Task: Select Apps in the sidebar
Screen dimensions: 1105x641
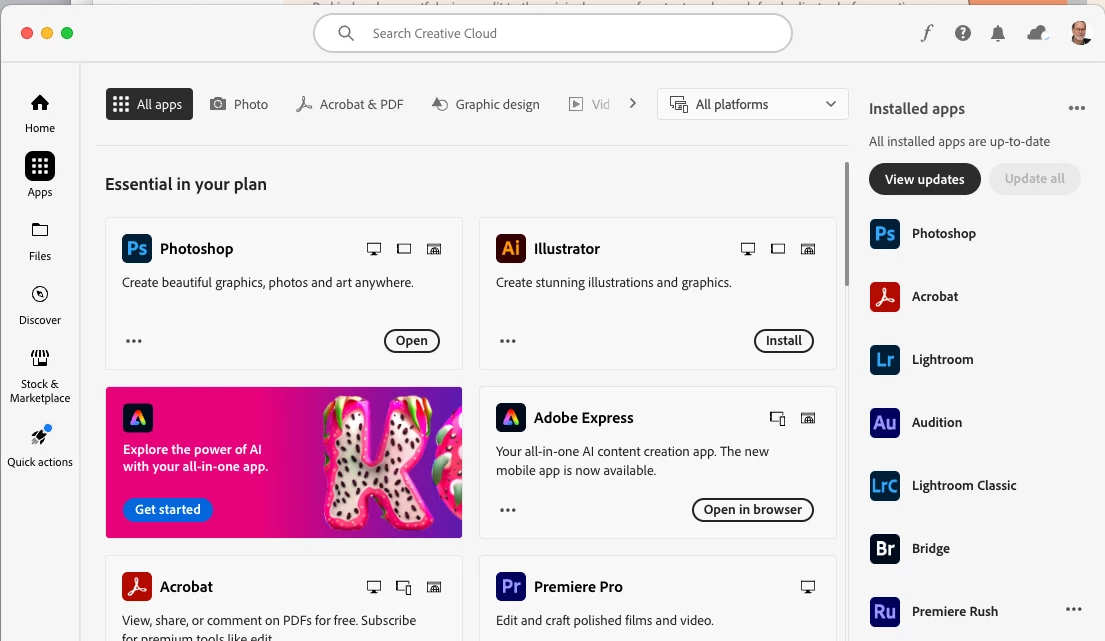Action: click(x=39, y=175)
